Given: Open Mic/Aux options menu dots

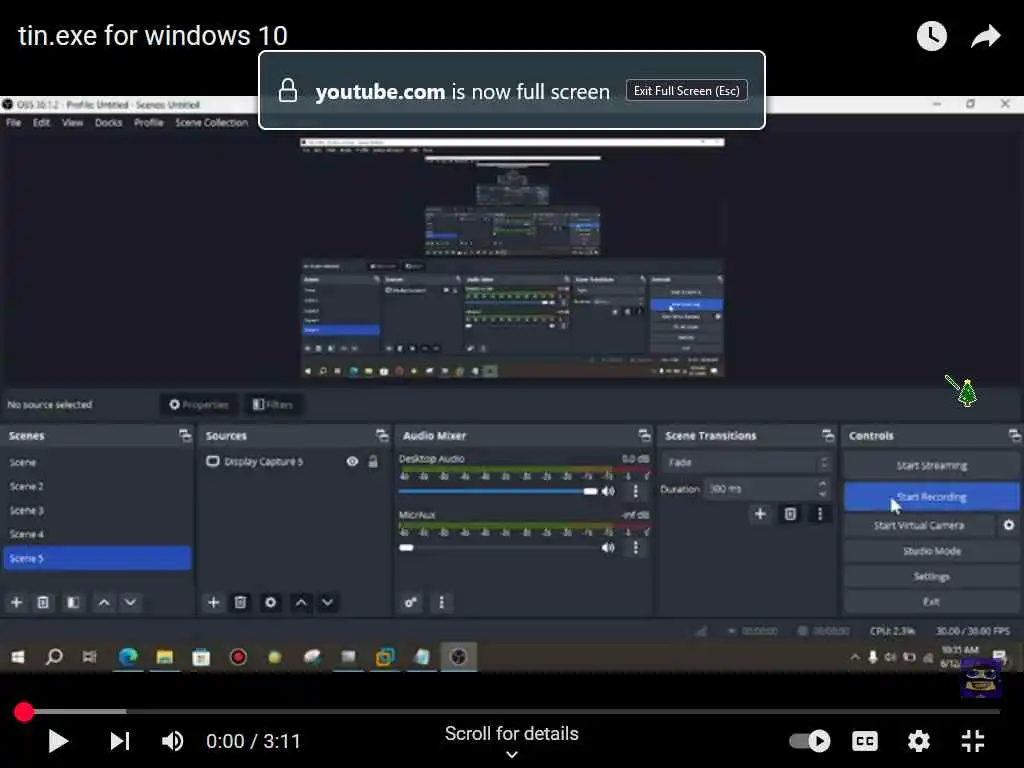Looking at the screenshot, I should pyautogui.click(x=635, y=547).
